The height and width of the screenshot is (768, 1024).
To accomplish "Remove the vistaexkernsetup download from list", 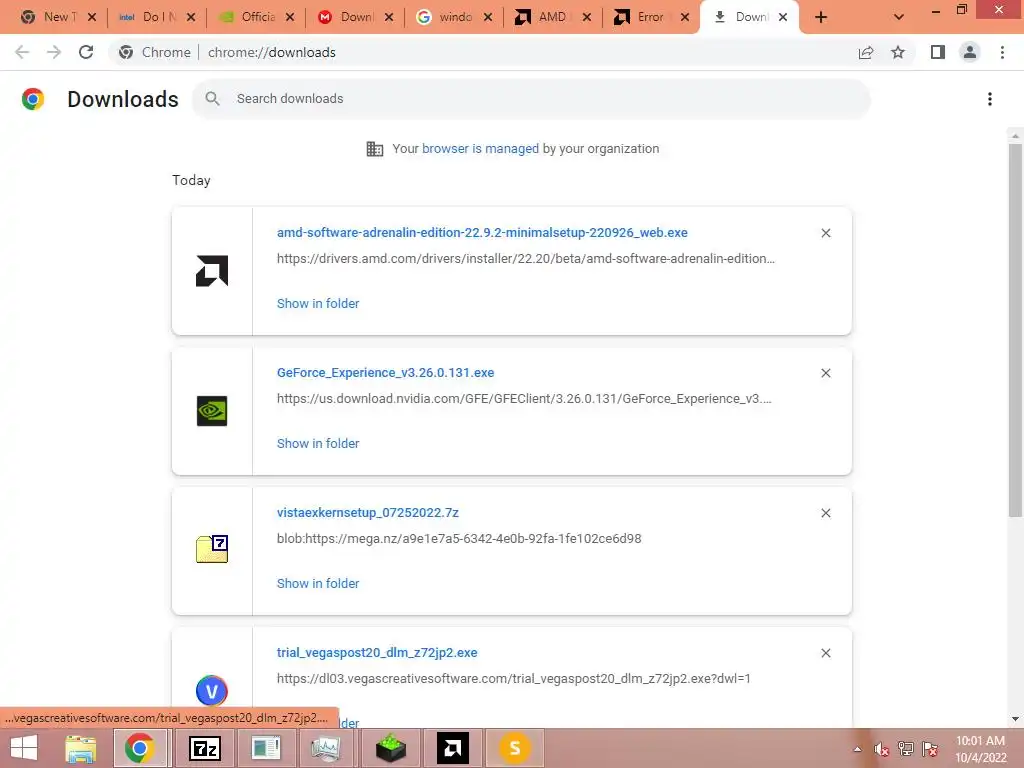I will [825, 513].
